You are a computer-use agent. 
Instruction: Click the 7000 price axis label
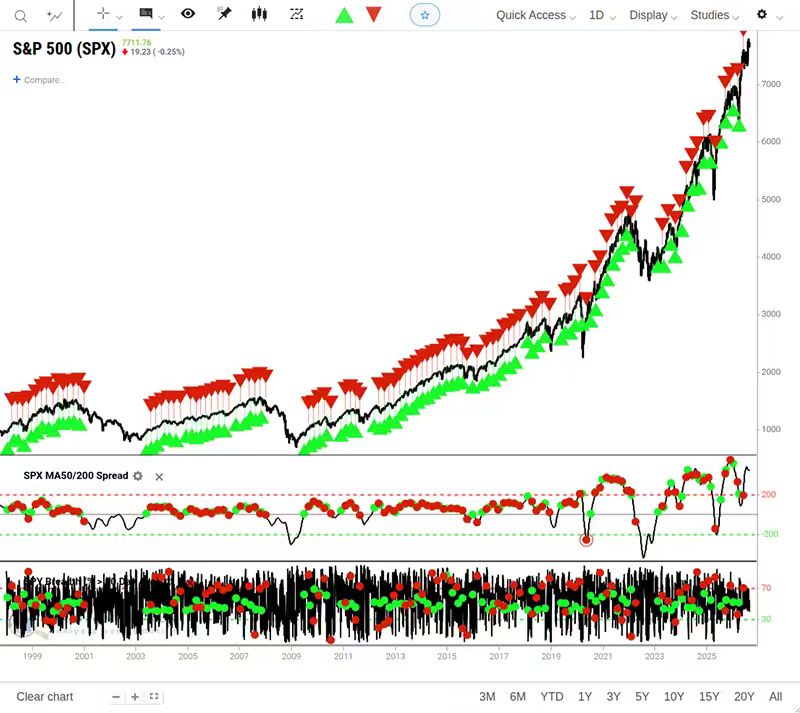[770, 84]
